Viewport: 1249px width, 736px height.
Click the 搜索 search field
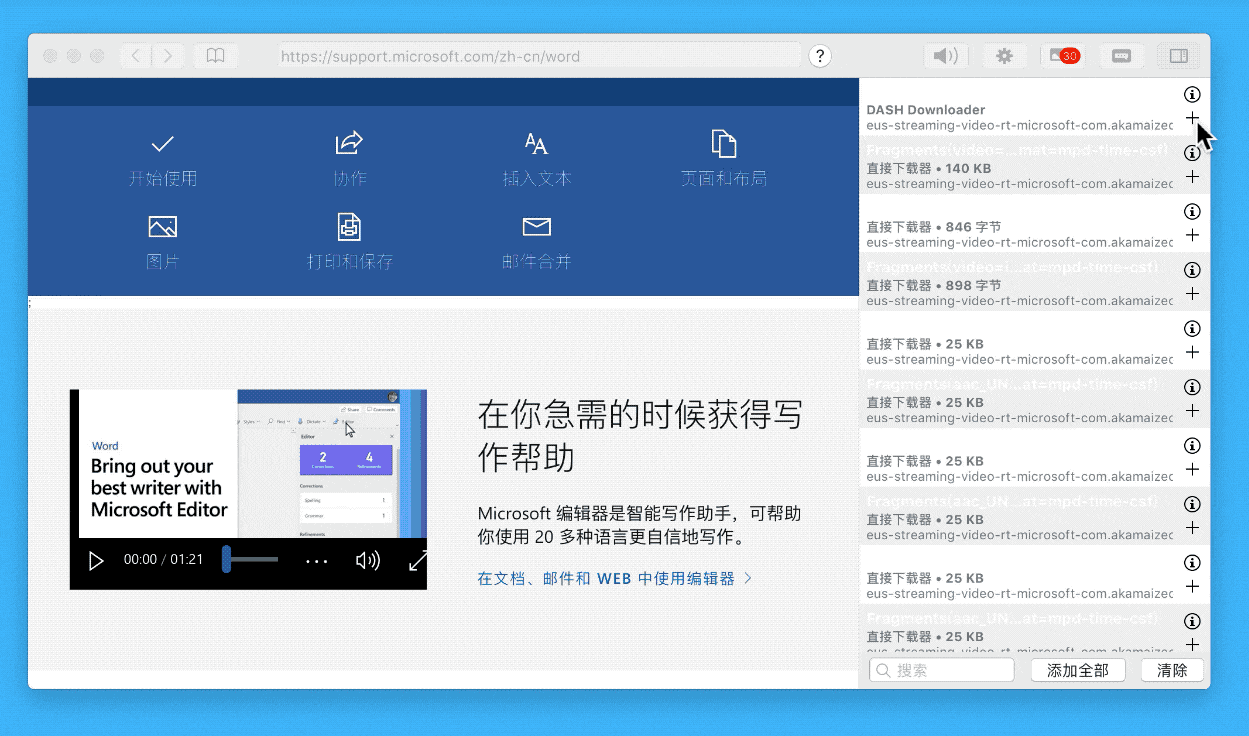coord(942,670)
